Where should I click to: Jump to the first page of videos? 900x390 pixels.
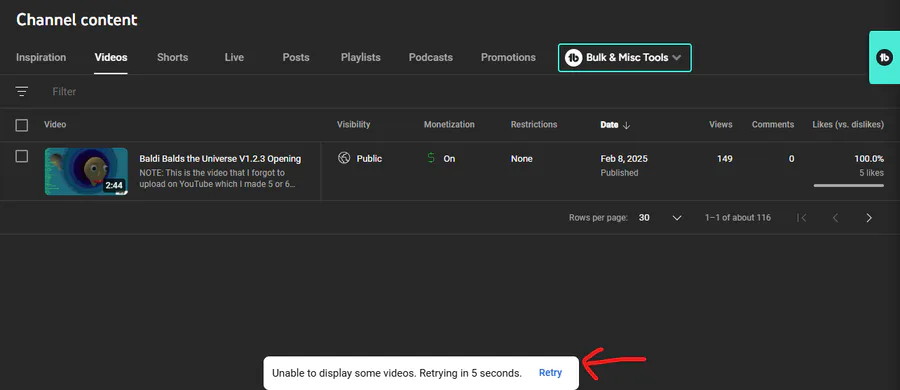point(802,218)
